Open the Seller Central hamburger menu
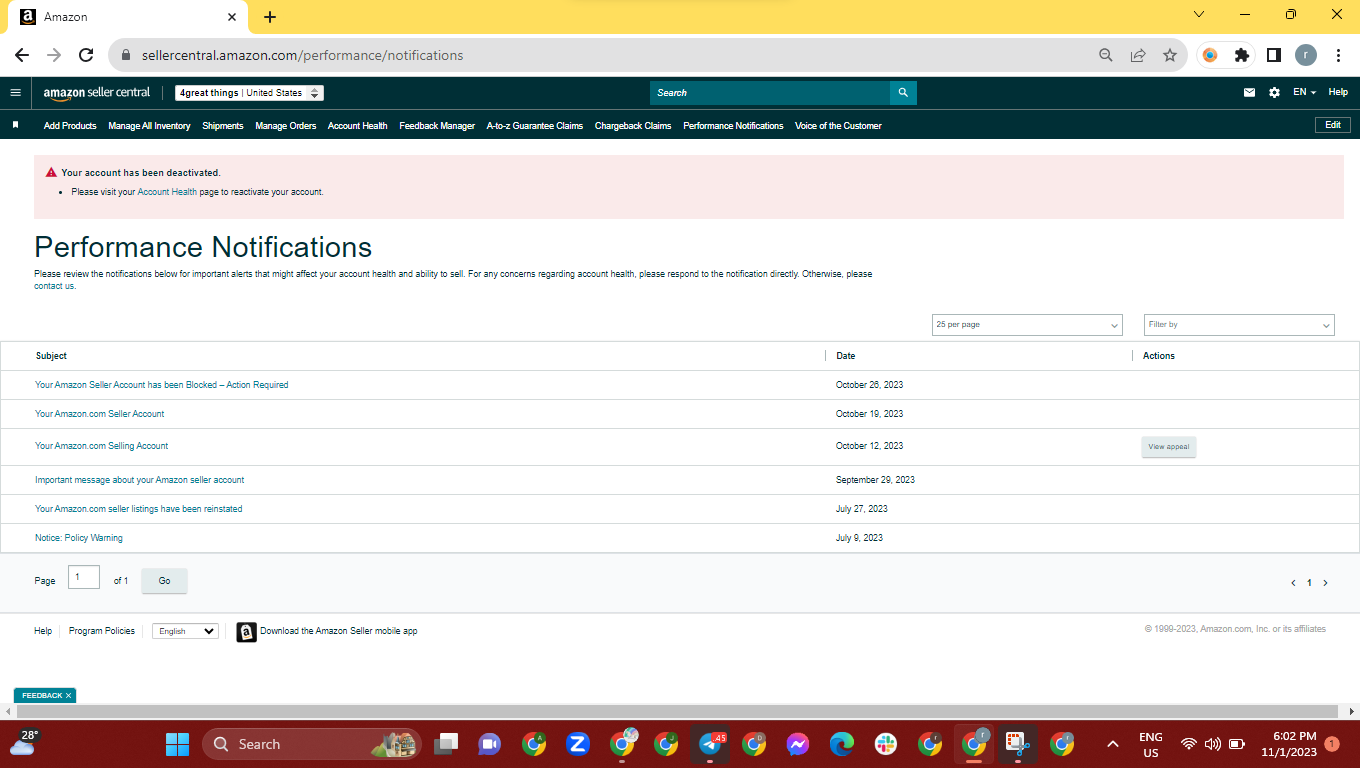The width and height of the screenshot is (1360, 768). click(15, 93)
